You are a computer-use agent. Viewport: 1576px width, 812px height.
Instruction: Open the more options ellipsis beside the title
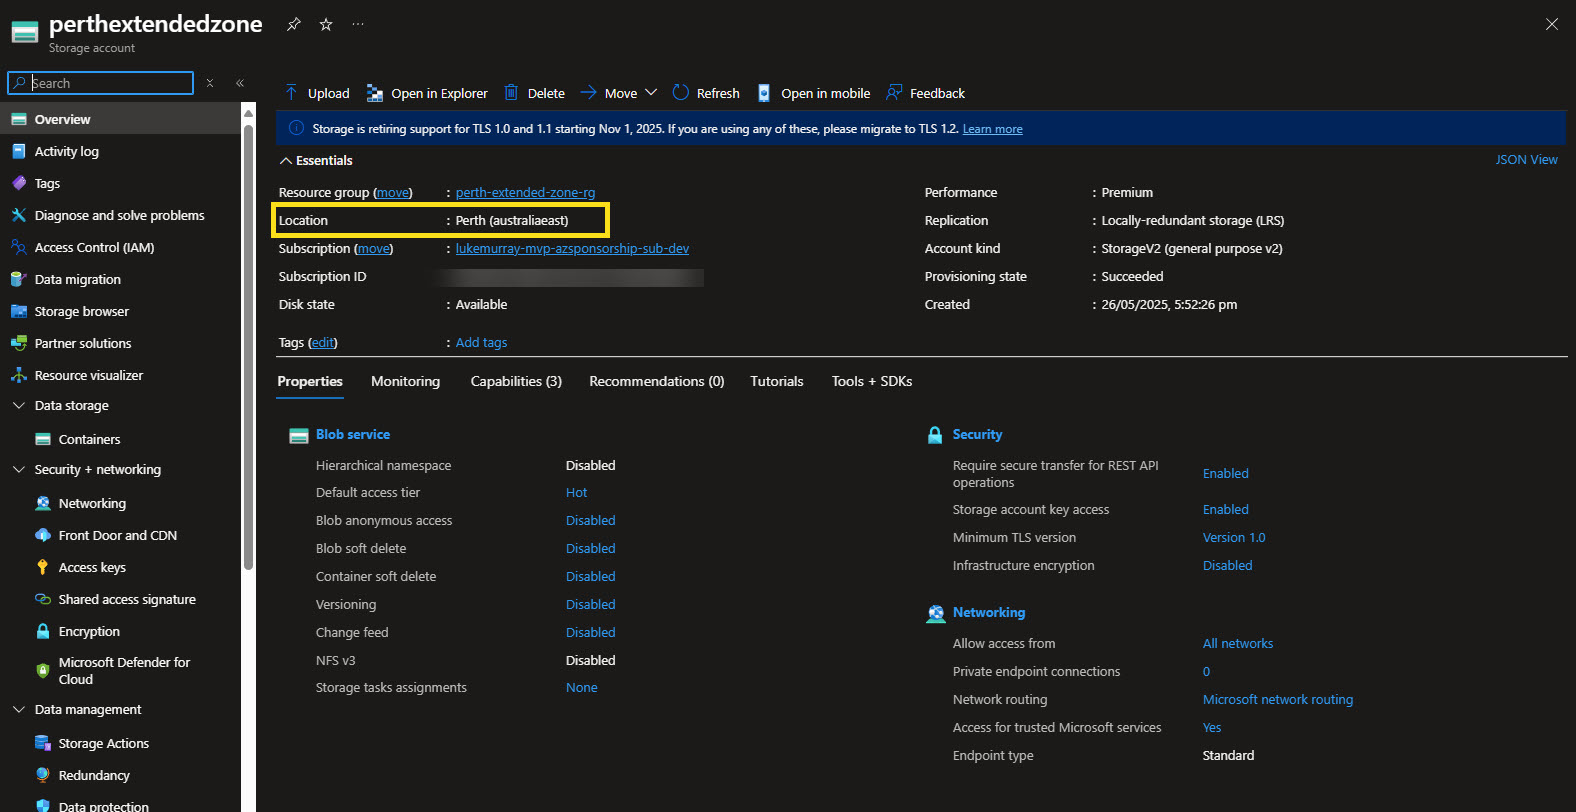pos(358,24)
